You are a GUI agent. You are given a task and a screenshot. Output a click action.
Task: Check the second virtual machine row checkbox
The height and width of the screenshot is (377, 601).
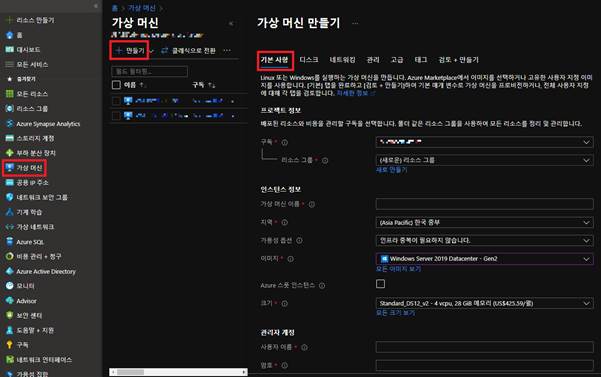click(x=116, y=116)
